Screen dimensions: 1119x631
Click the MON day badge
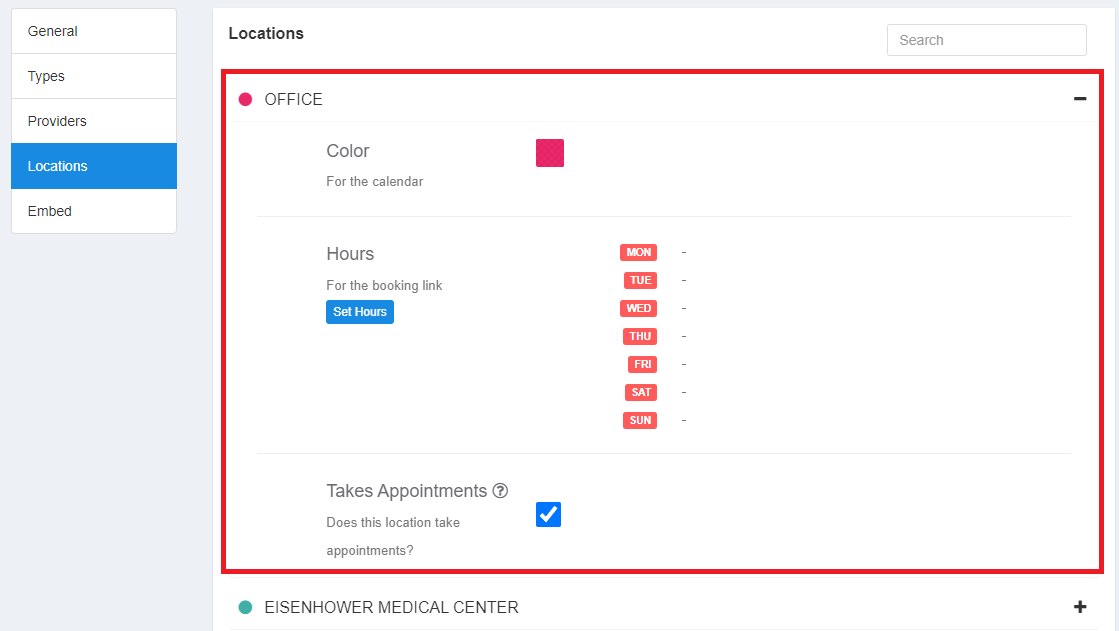point(638,253)
